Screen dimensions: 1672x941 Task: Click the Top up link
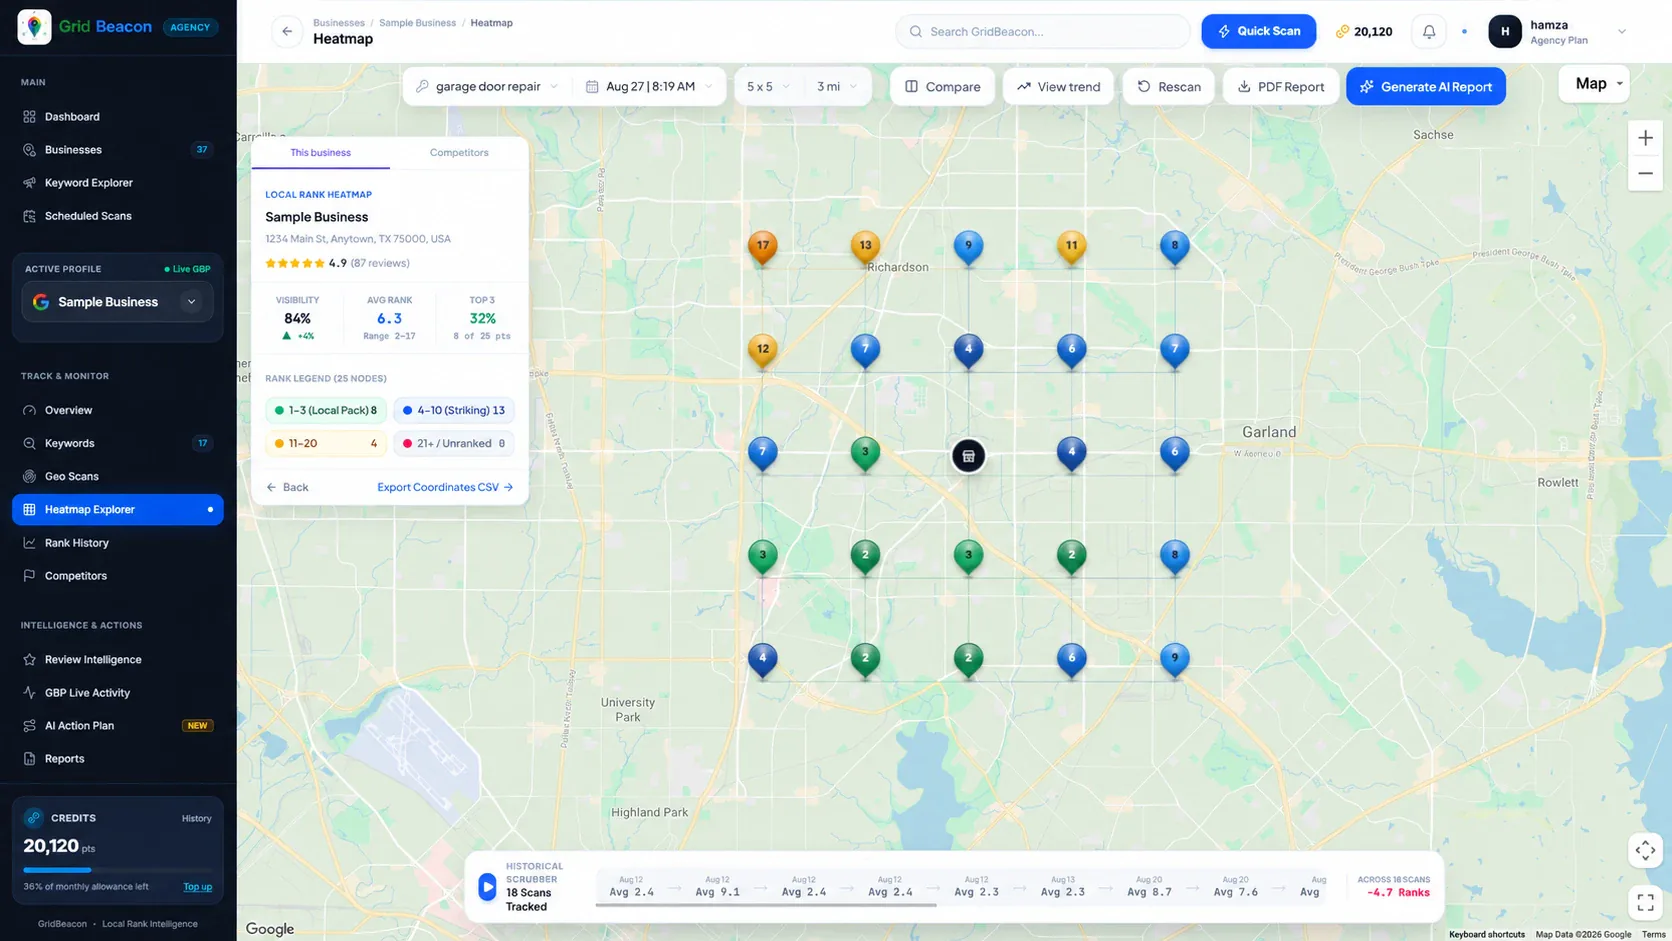198,887
